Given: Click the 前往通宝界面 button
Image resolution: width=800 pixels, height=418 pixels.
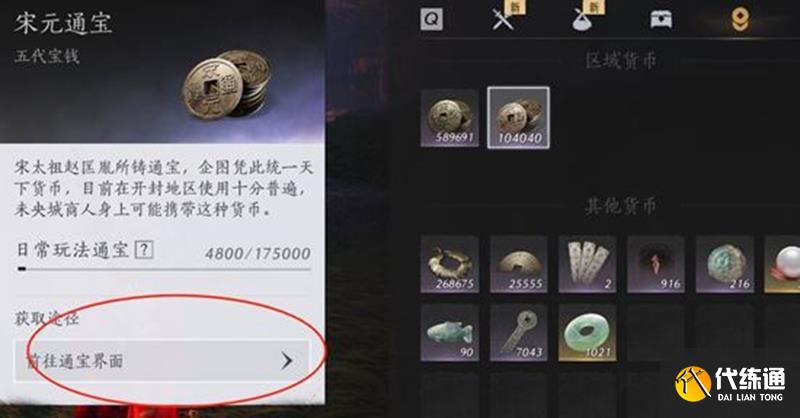Looking at the screenshot, I should click(162, 361).
